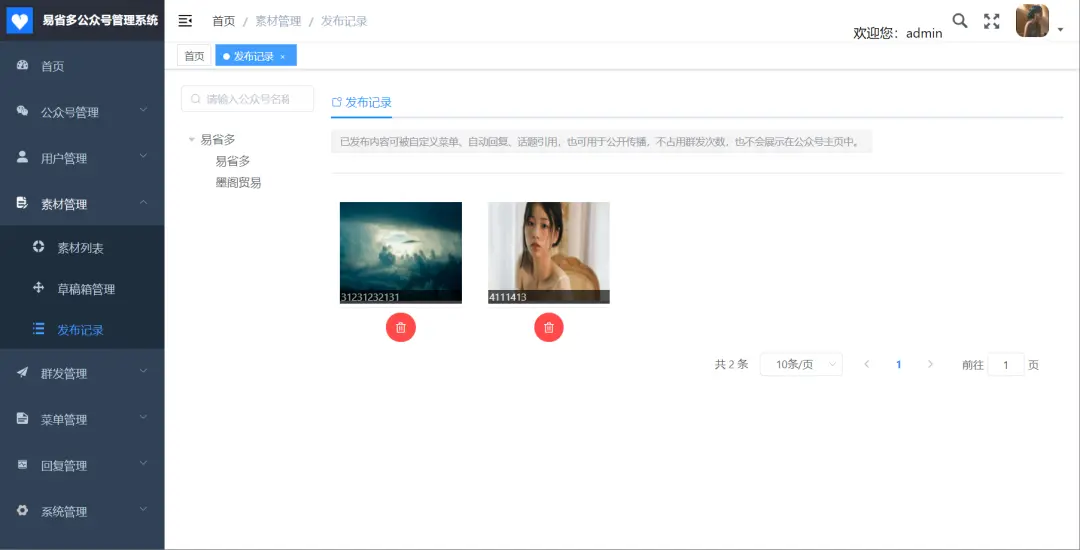The height and width of the screenshot is (550, 1080).
Task: Click the 菜单管理 file icon
Action: point(22,418)
